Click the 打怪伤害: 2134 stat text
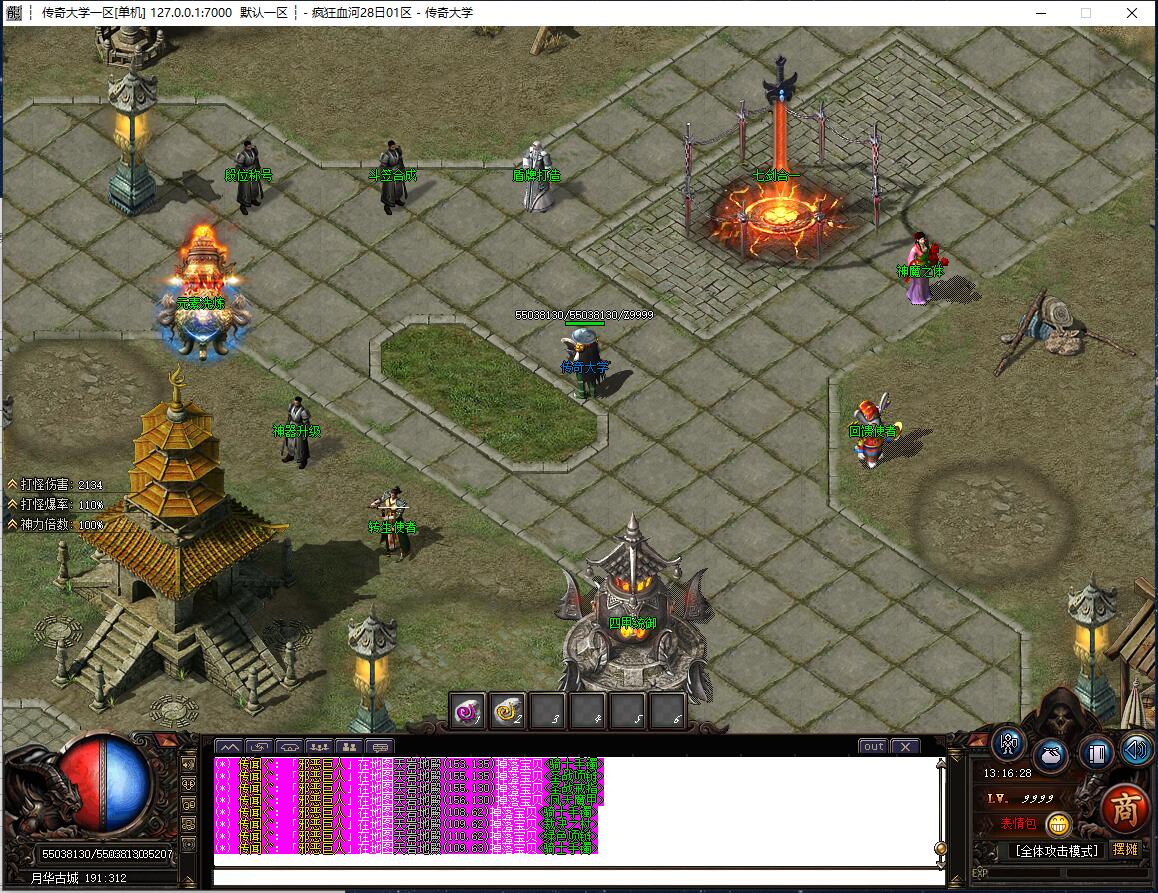The image size is (1158, 893). point(61,485)
